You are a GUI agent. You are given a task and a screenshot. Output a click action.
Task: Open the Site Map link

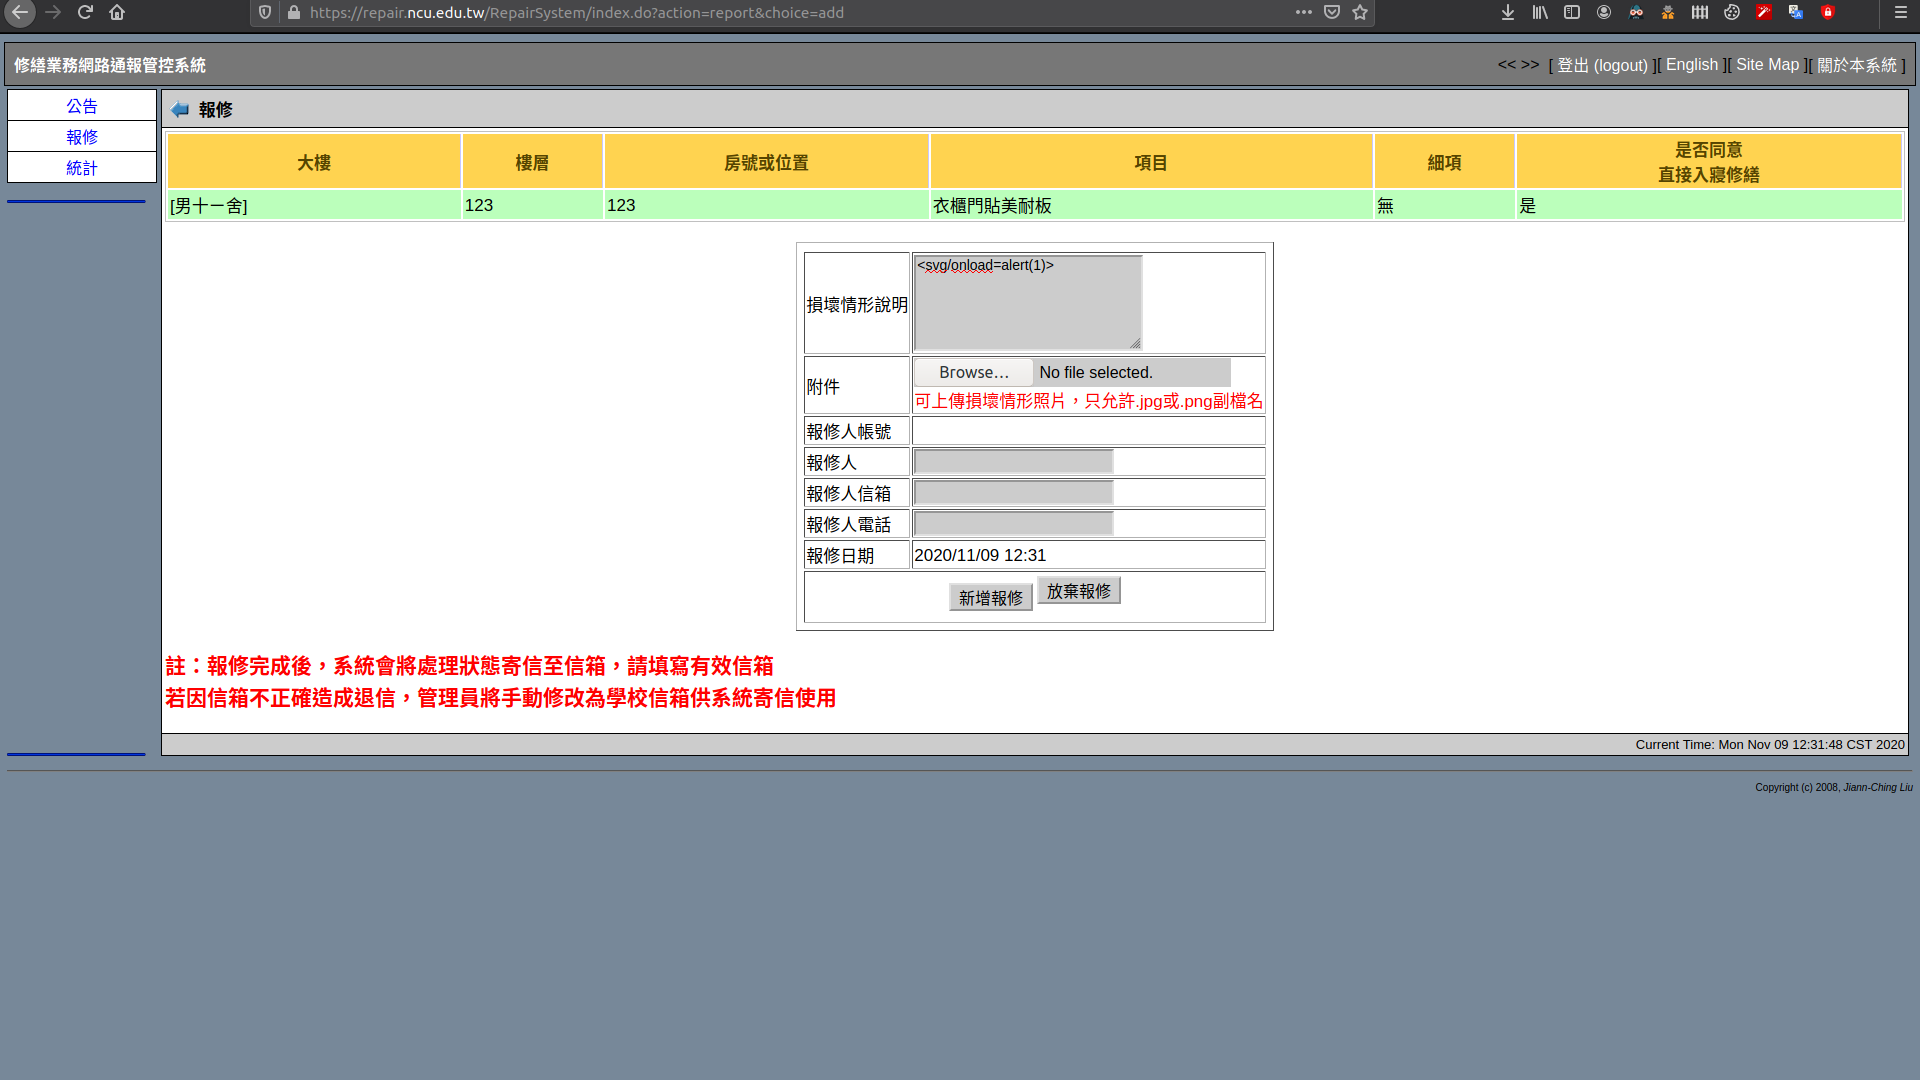1767,65
